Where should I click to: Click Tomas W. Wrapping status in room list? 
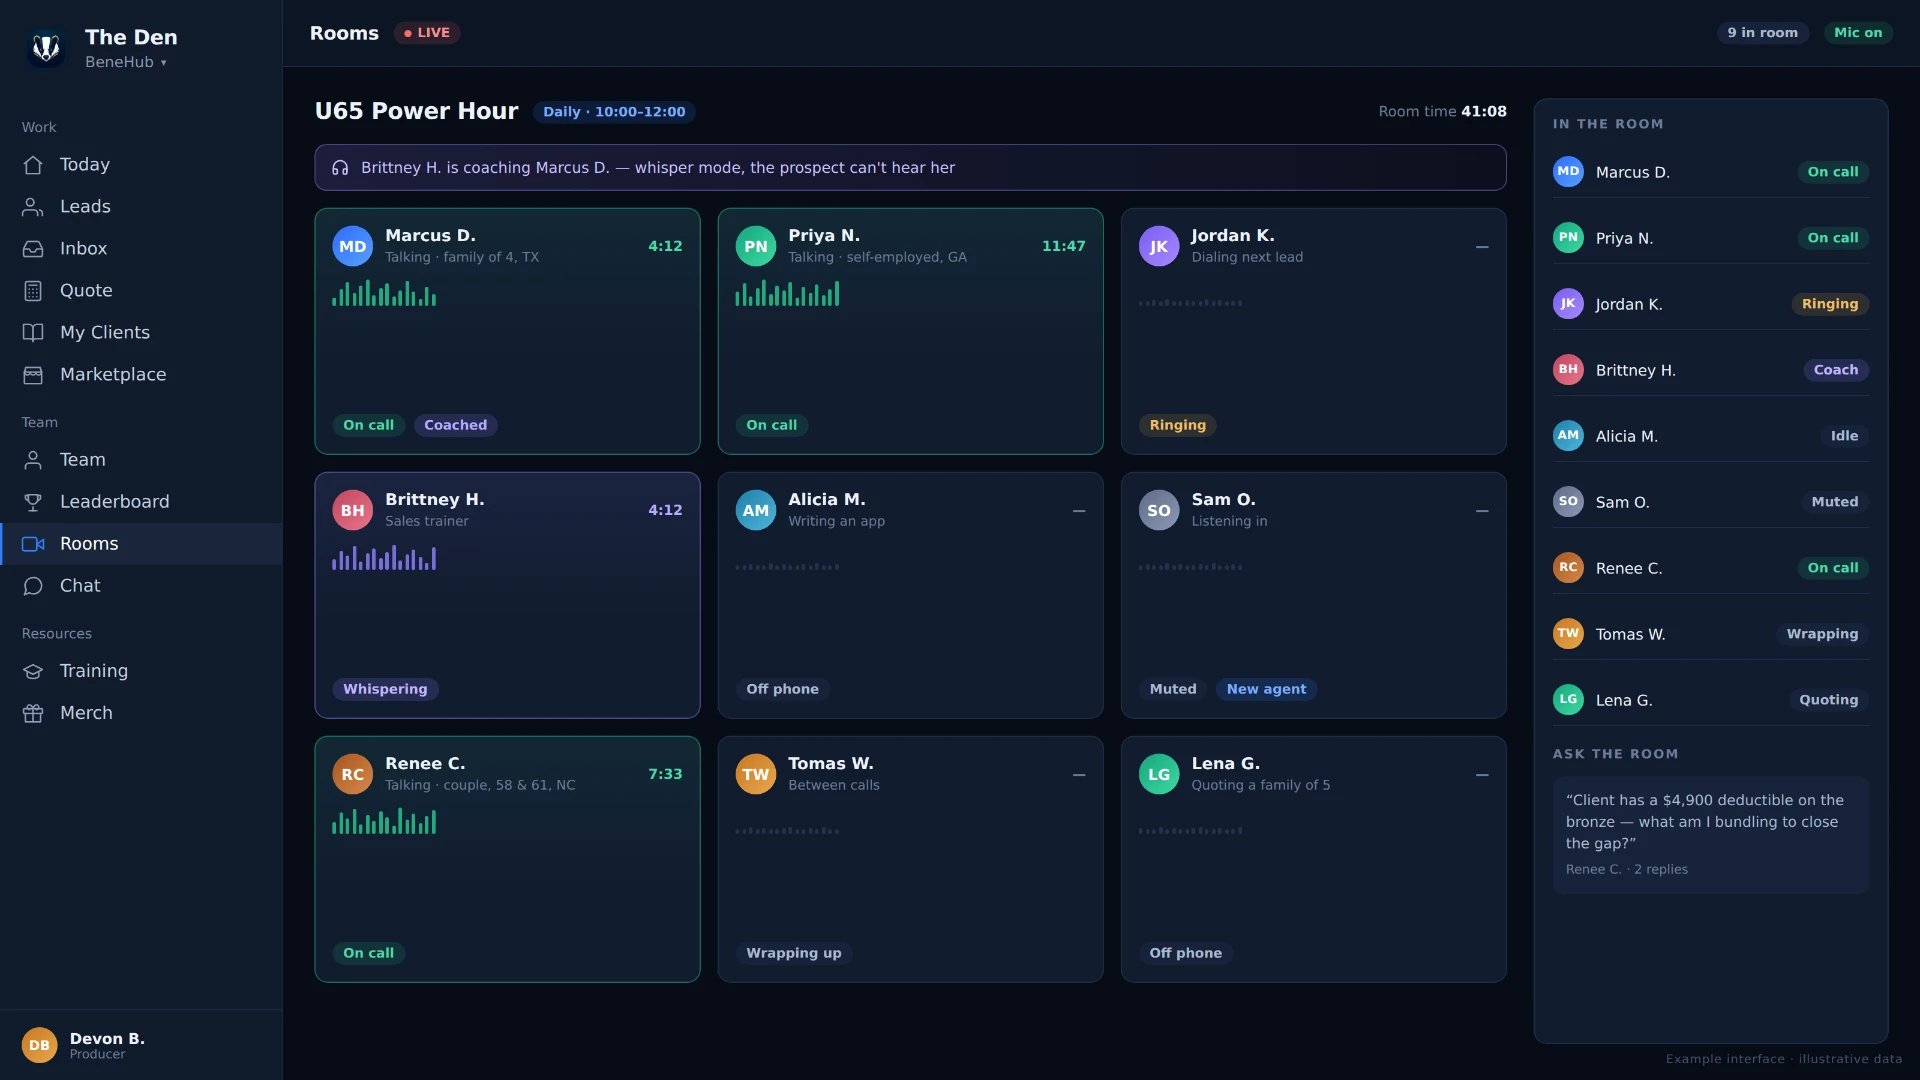1822,634
